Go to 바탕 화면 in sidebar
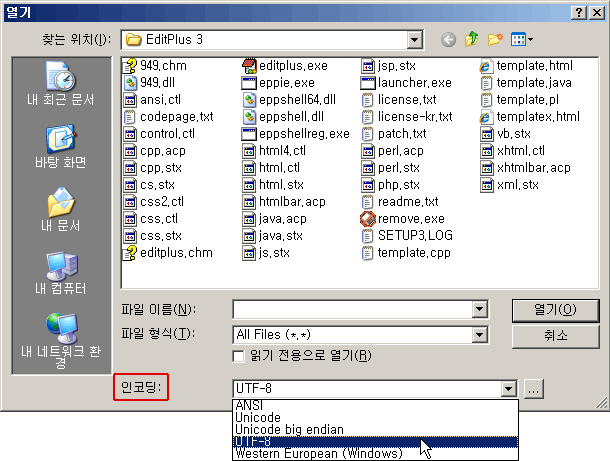The width and height of the screenshot is (610, 461). 62,146
